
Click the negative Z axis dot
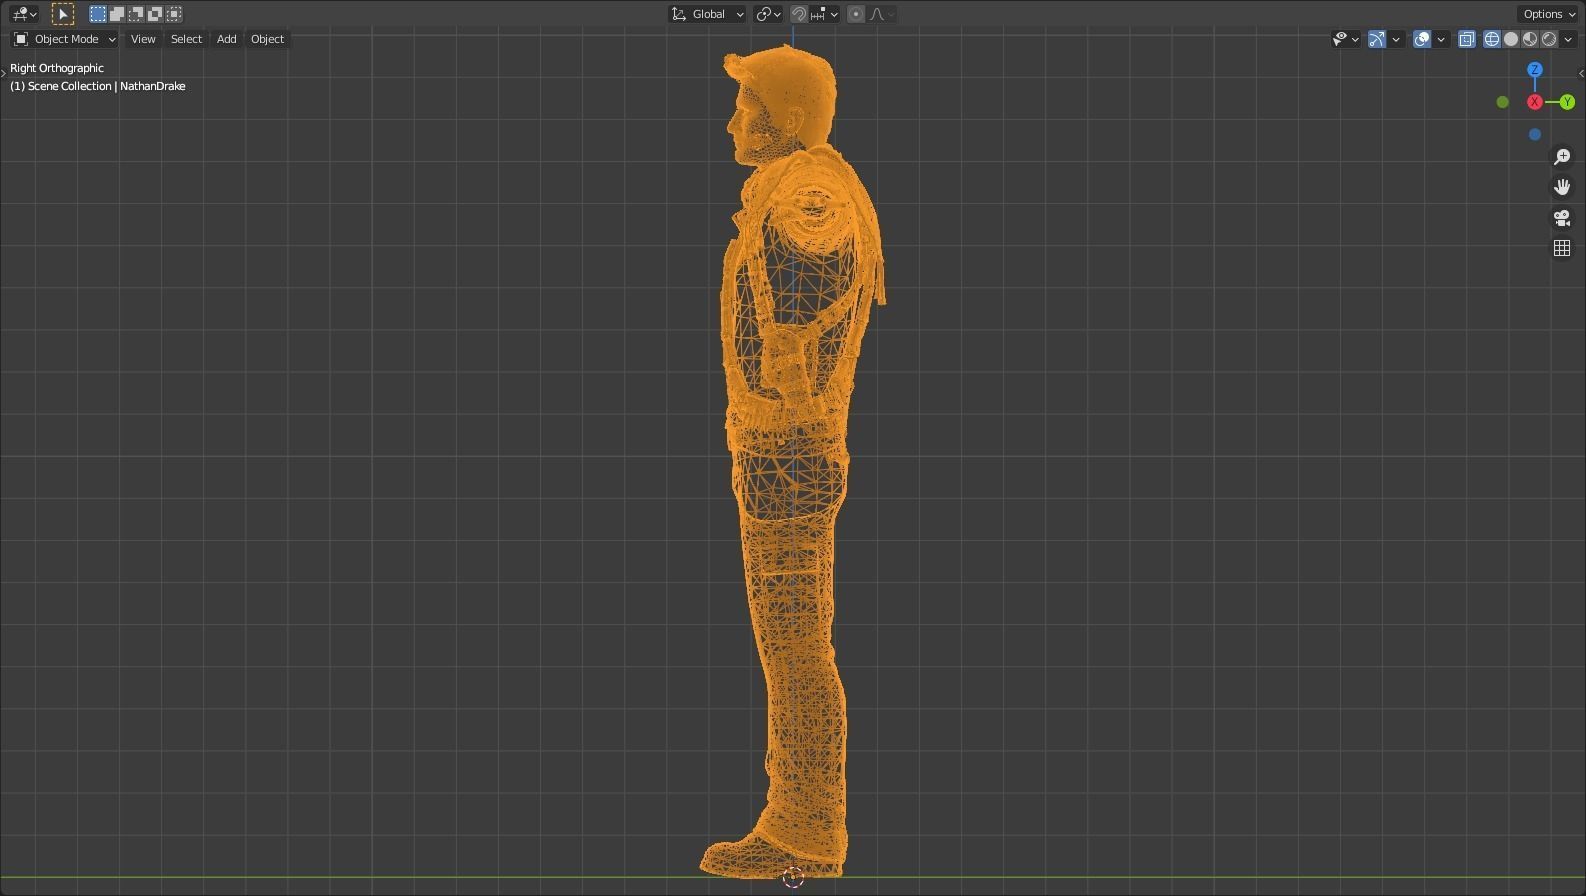coord(1535,134)
